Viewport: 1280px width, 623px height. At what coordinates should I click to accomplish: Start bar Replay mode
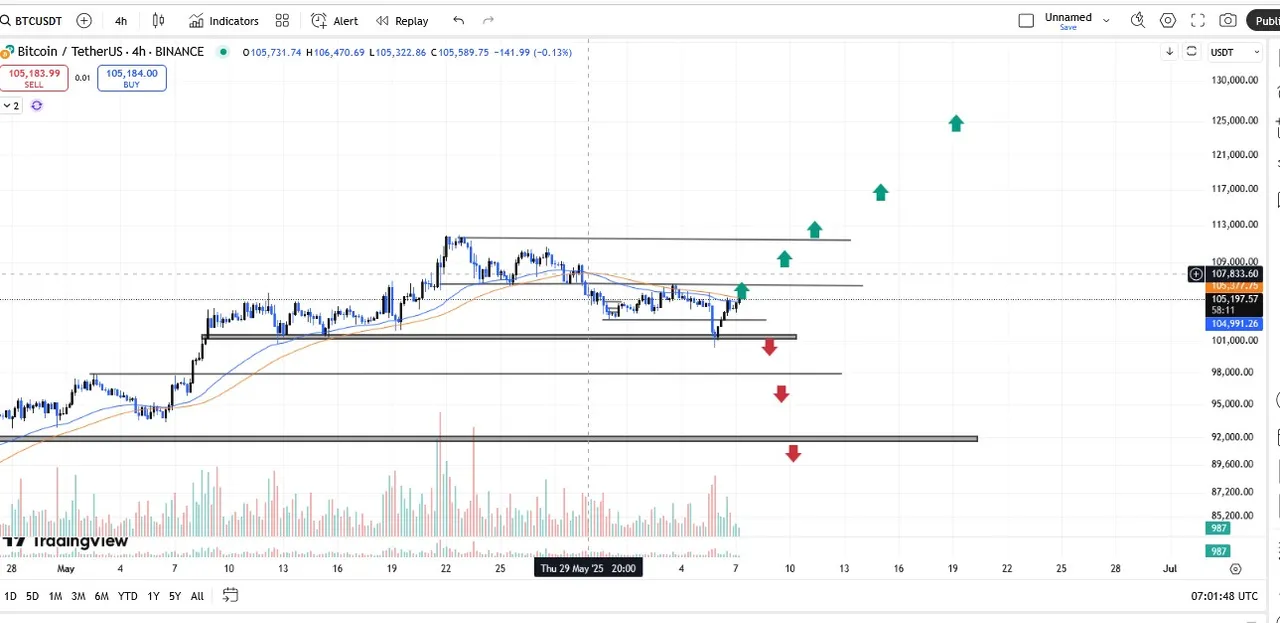[402, 20]
